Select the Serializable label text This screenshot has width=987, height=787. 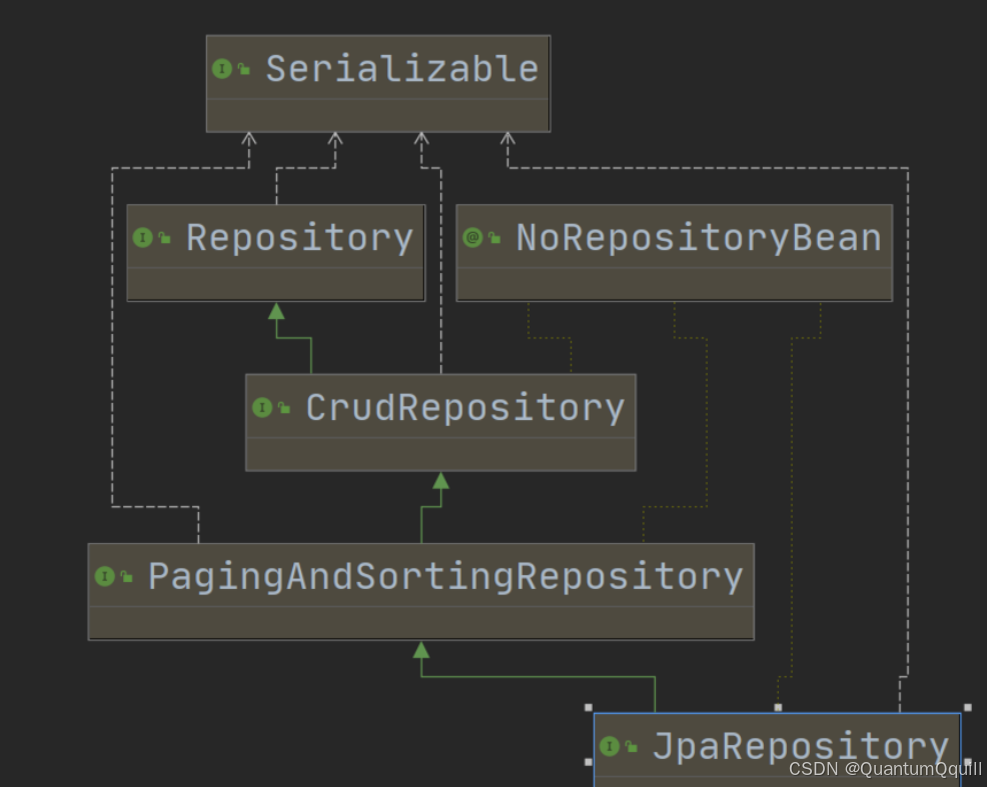click(x=402, y=69)
